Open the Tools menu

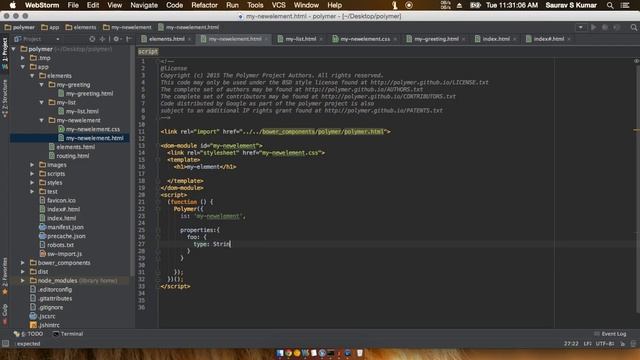tap(255, 5)
